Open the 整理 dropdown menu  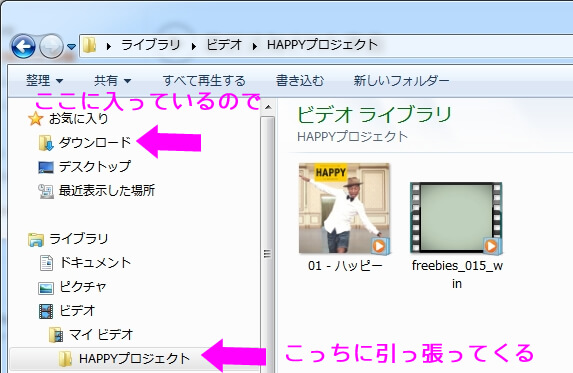coord(45,80)
